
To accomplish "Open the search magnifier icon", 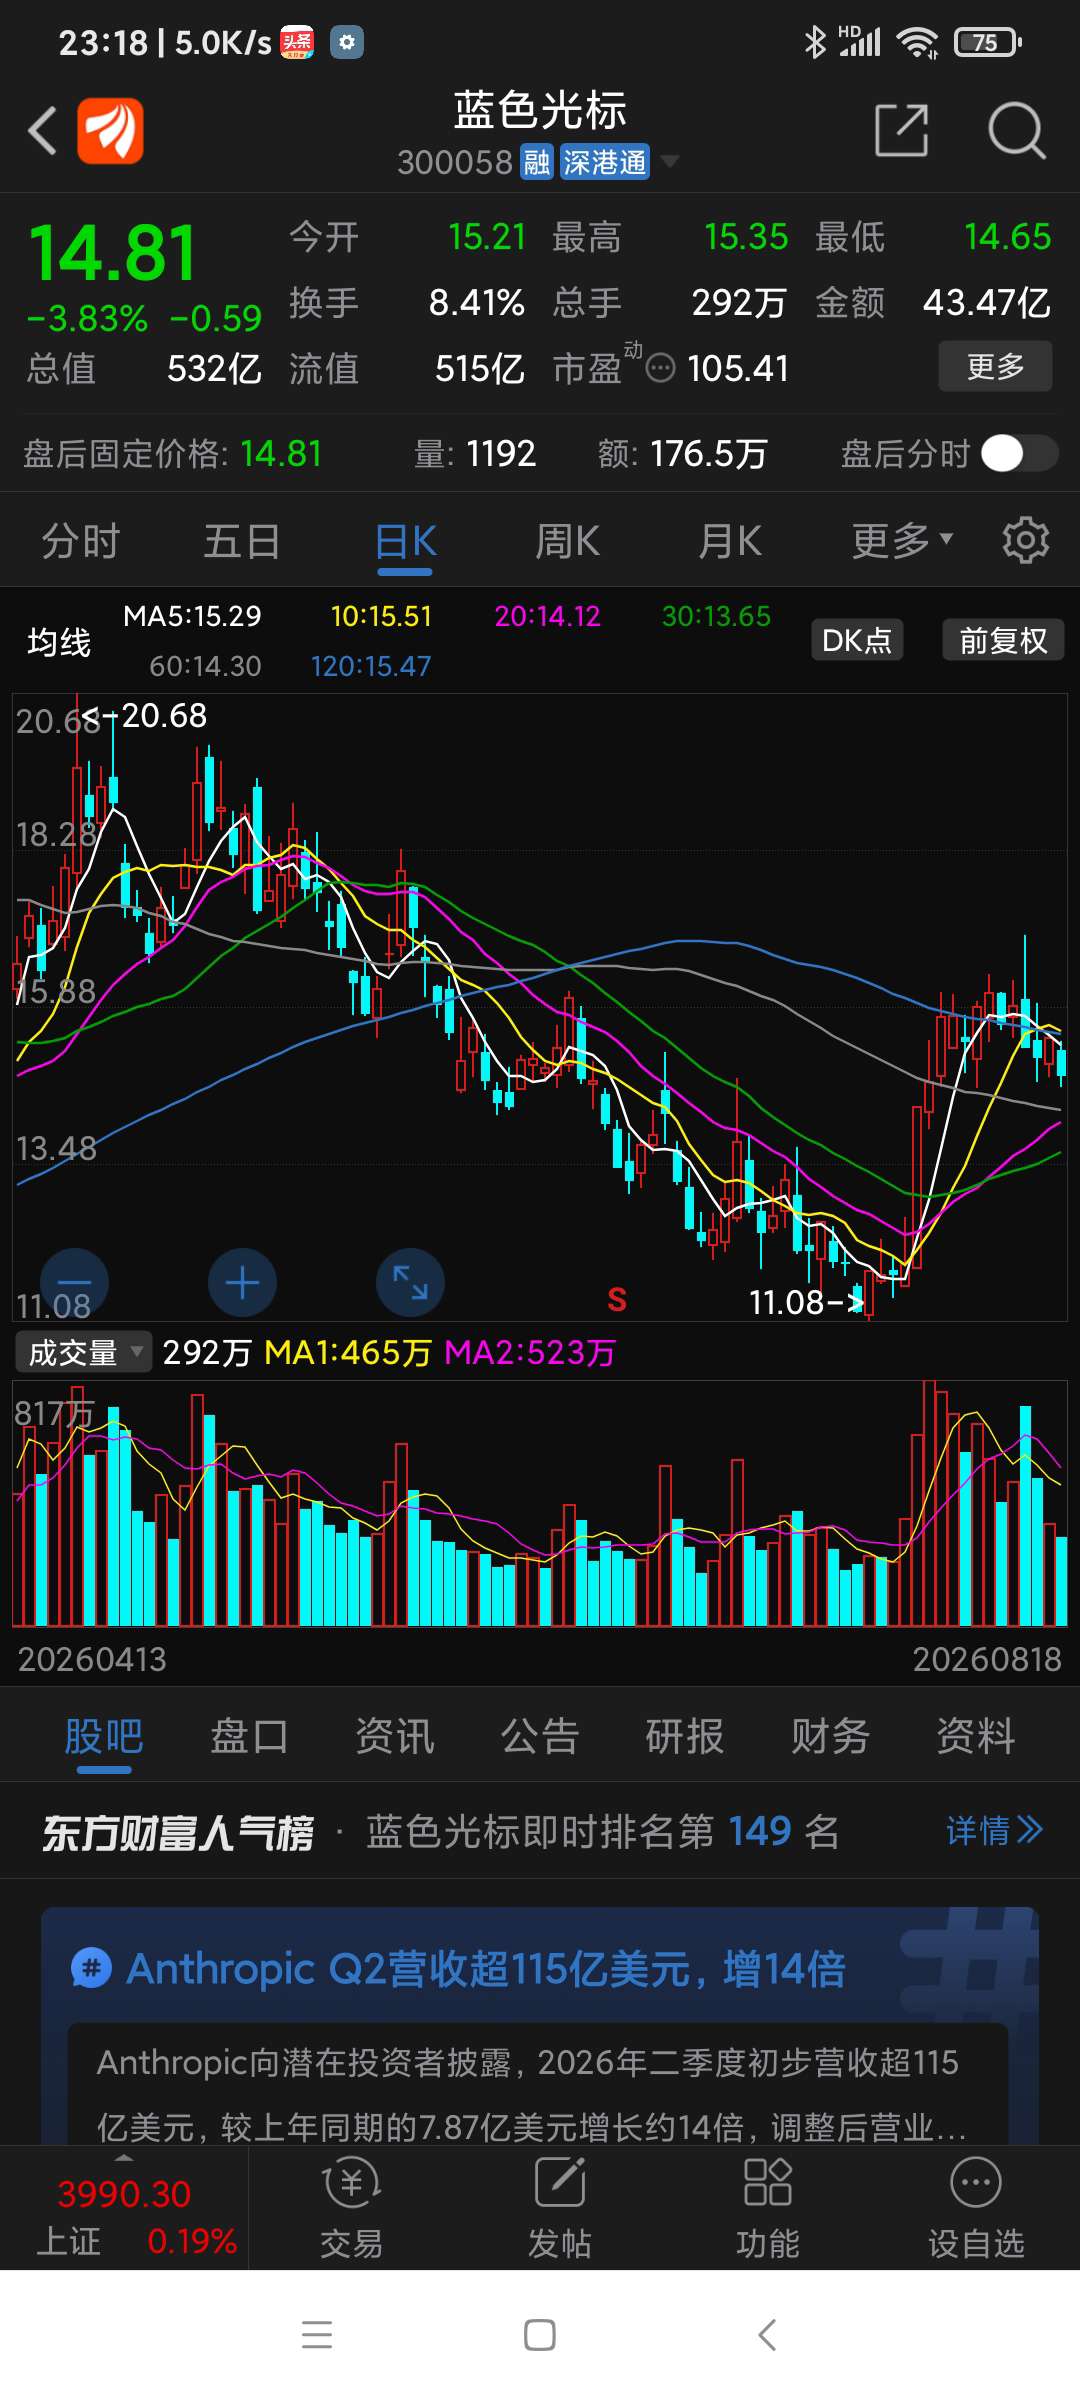I will tap(1016, 130).
